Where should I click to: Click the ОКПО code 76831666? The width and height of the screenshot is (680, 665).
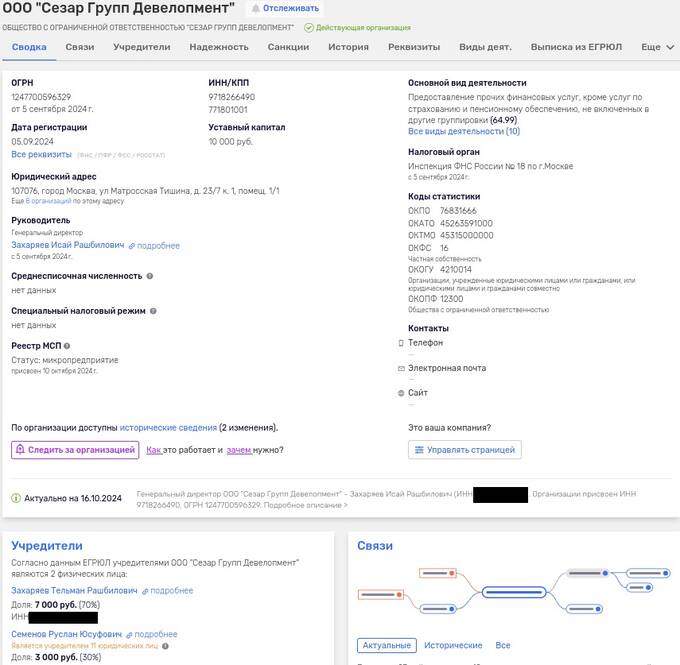tap(458, 211)
